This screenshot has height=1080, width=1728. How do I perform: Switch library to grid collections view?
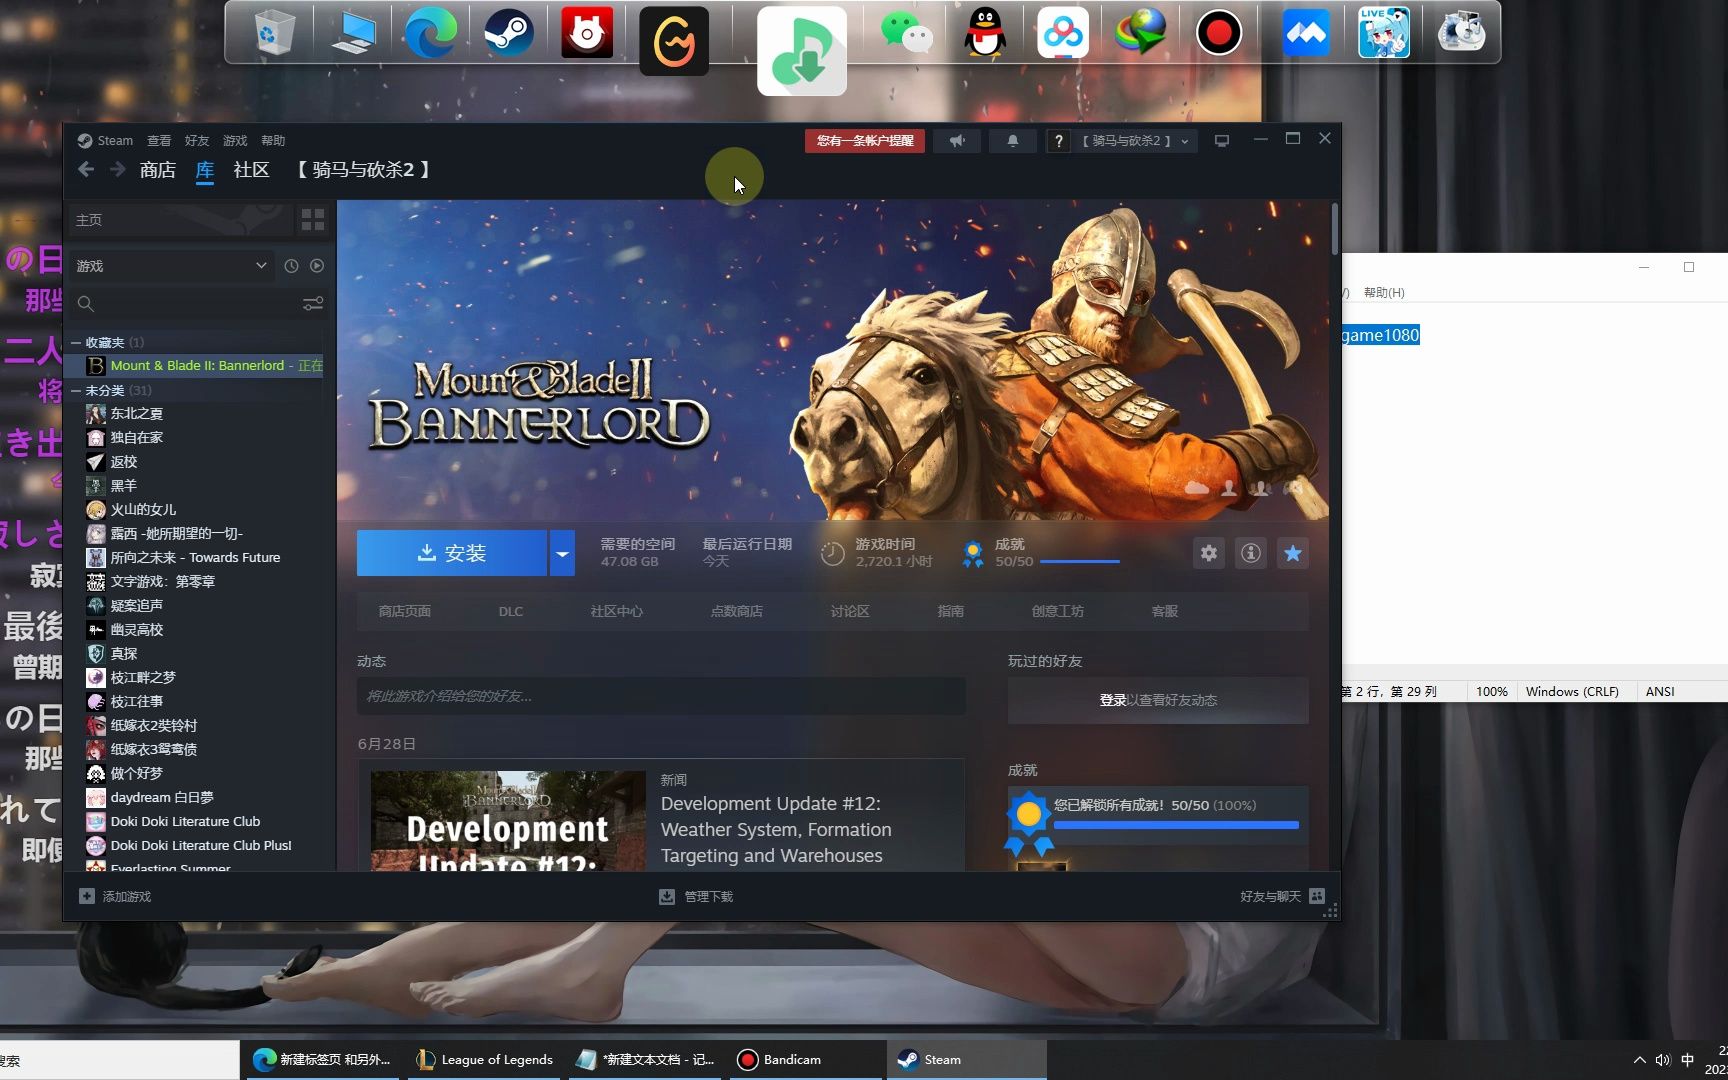click(313, 220)
